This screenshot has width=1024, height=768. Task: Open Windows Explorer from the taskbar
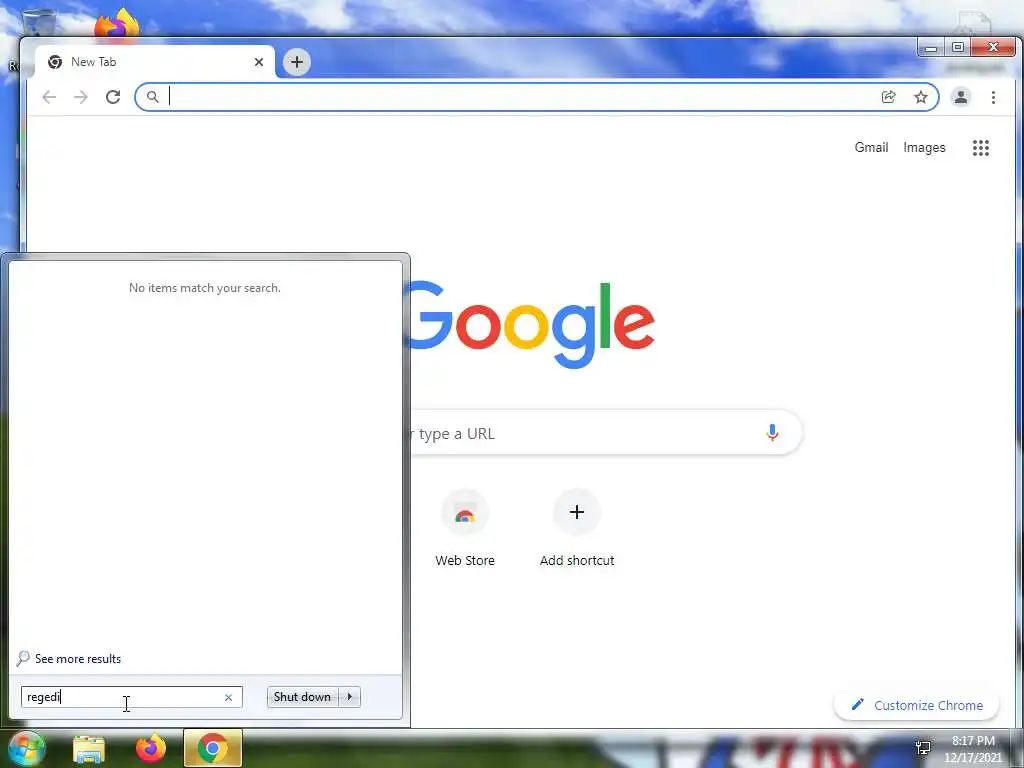[x=89, y=749]
